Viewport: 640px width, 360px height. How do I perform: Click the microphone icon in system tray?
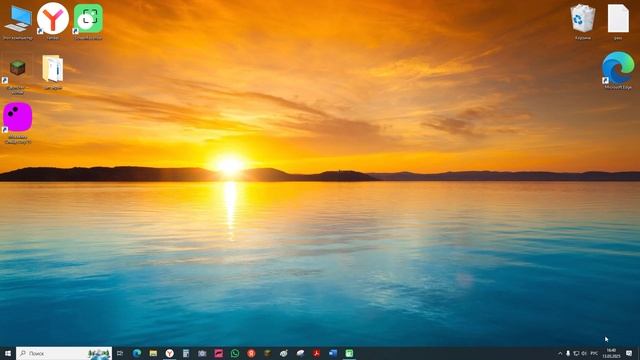pyautogui.click(x=568, y=353)
